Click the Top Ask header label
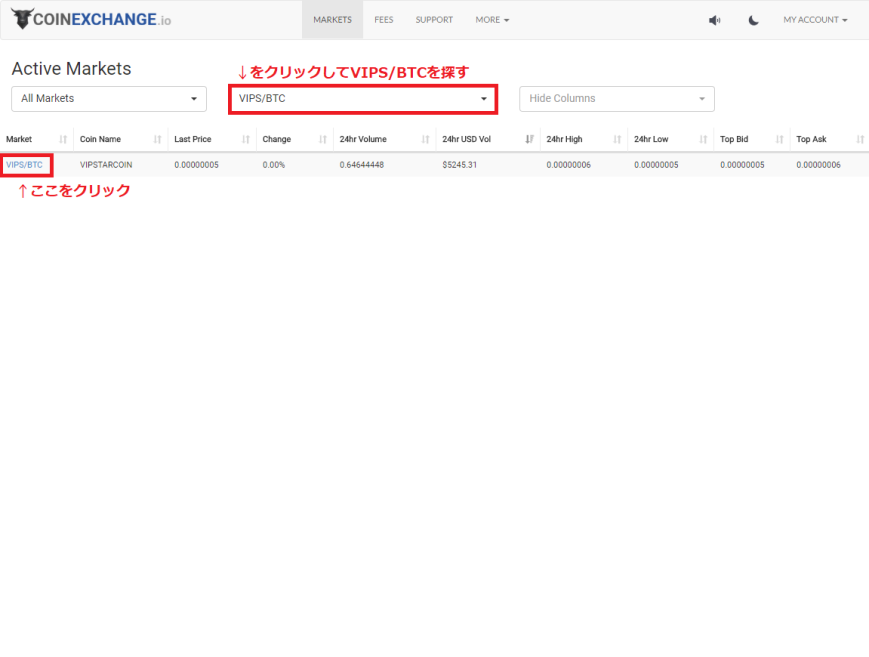The height and width of the screenshot is (657, 869). (x=811, y=139)
